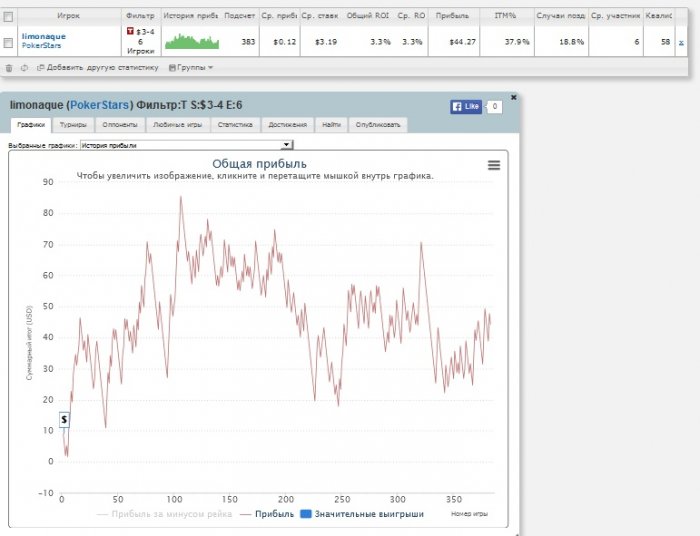
Task: Click the refresh icon below the table
Action: (x=24, y=67)
